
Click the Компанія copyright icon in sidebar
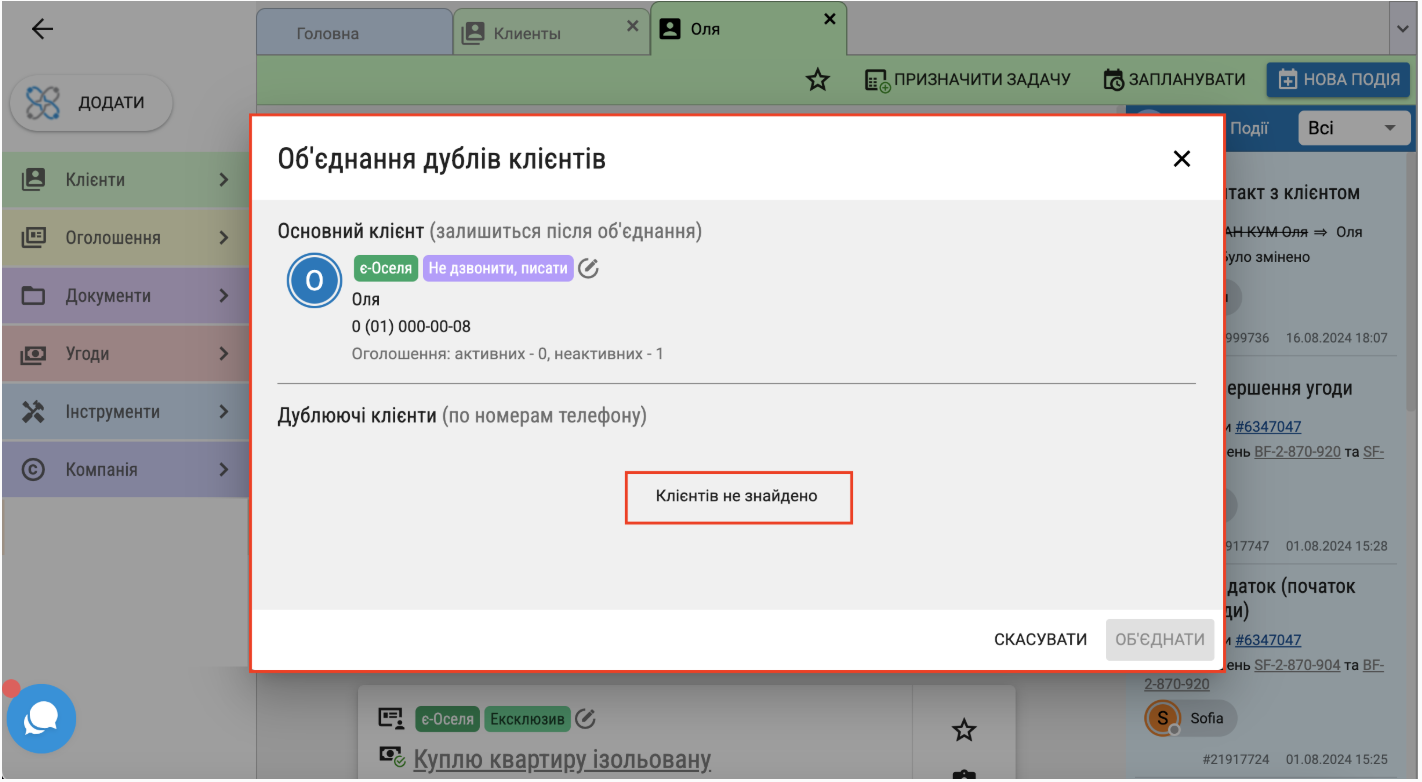click(x=34, y=470)
